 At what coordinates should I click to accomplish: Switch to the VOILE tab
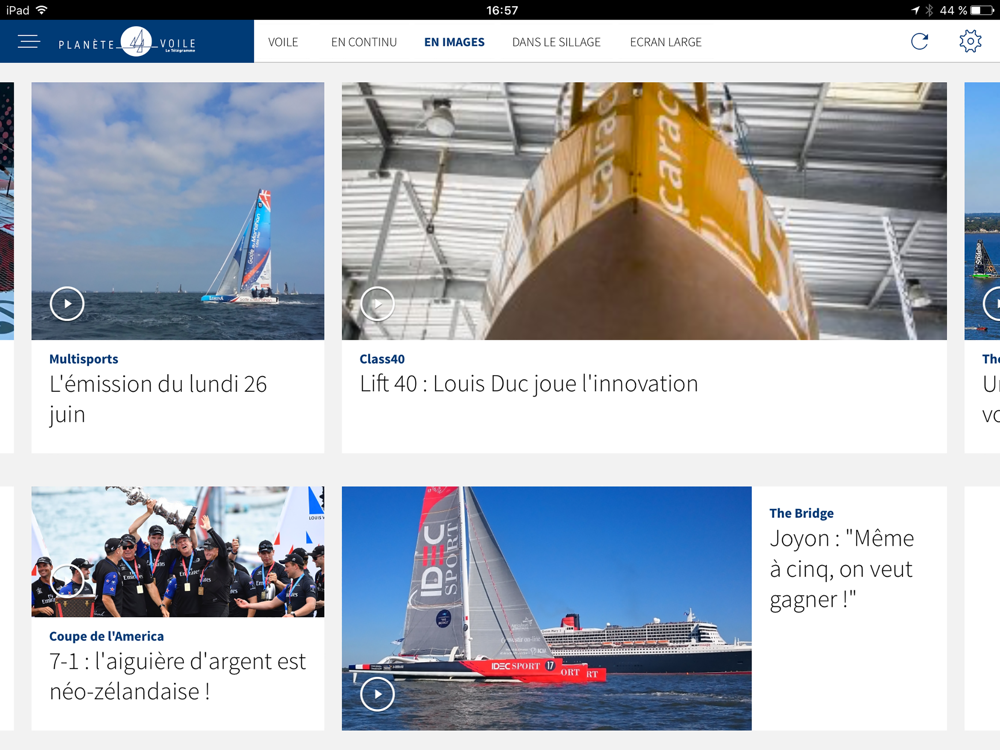pyautogui.click(x=283, y=42)
